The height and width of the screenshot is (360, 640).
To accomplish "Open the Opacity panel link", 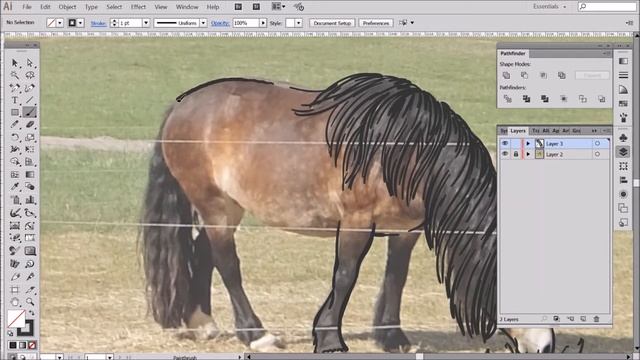I will (x=220, y=23).
